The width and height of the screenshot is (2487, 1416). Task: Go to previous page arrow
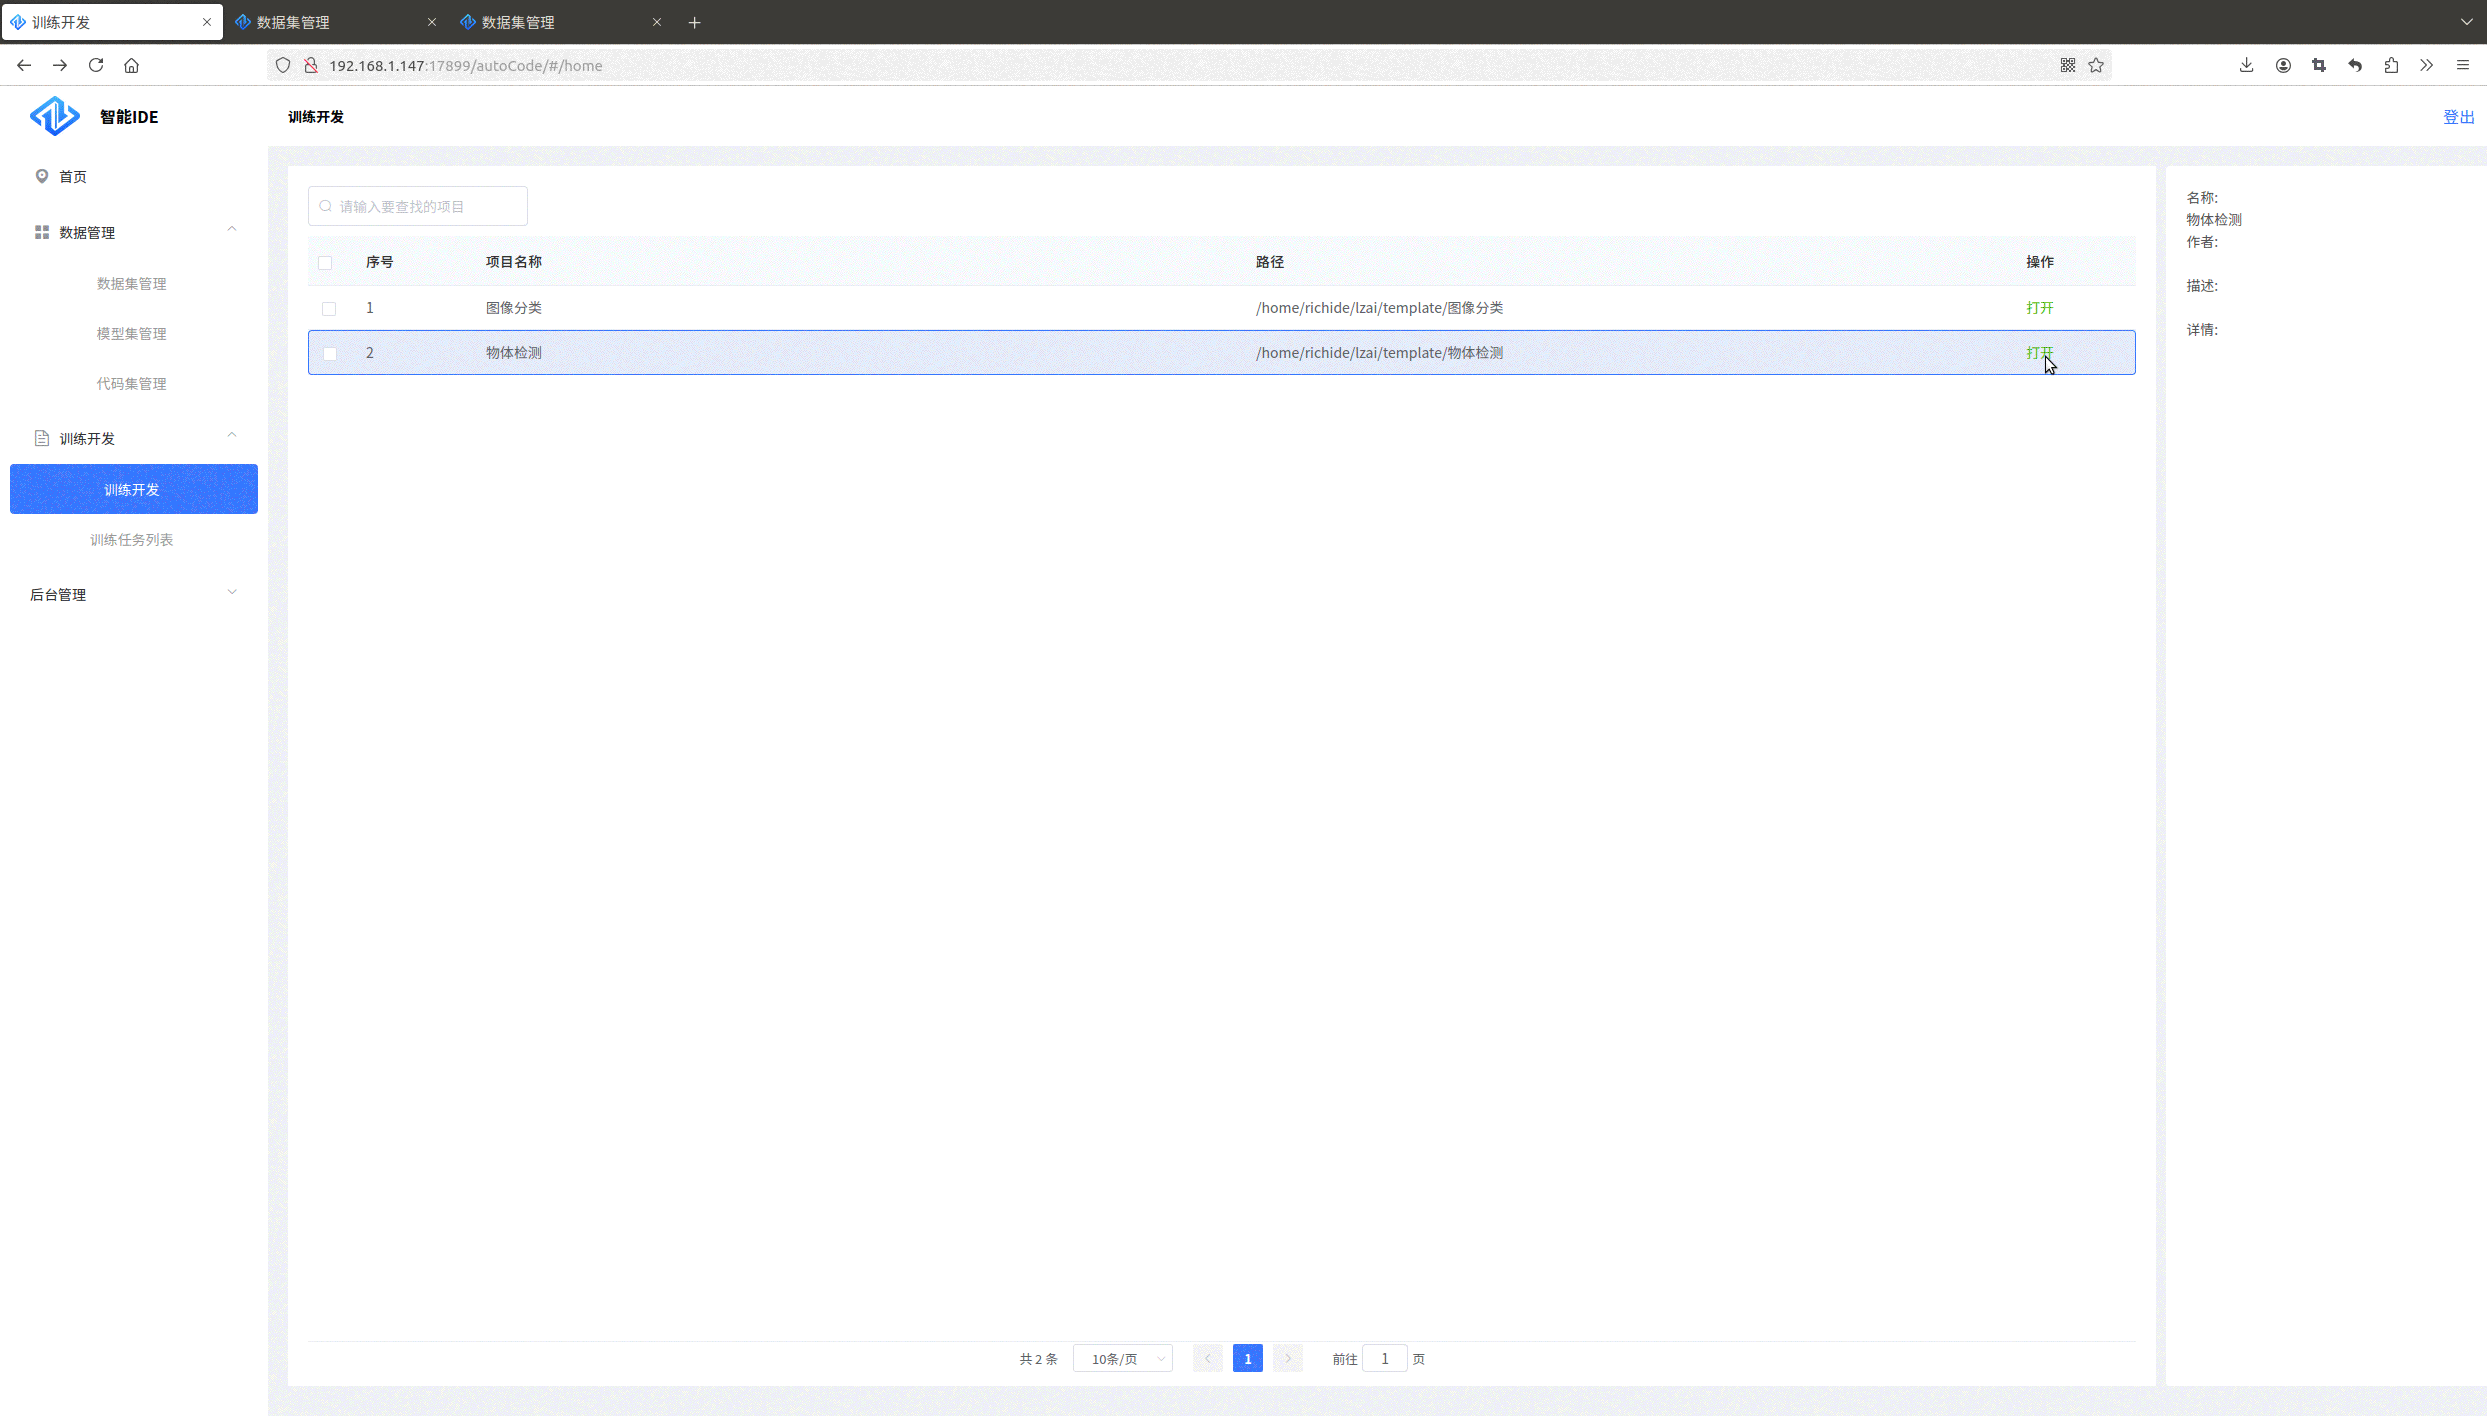tap(1207, 1358)
